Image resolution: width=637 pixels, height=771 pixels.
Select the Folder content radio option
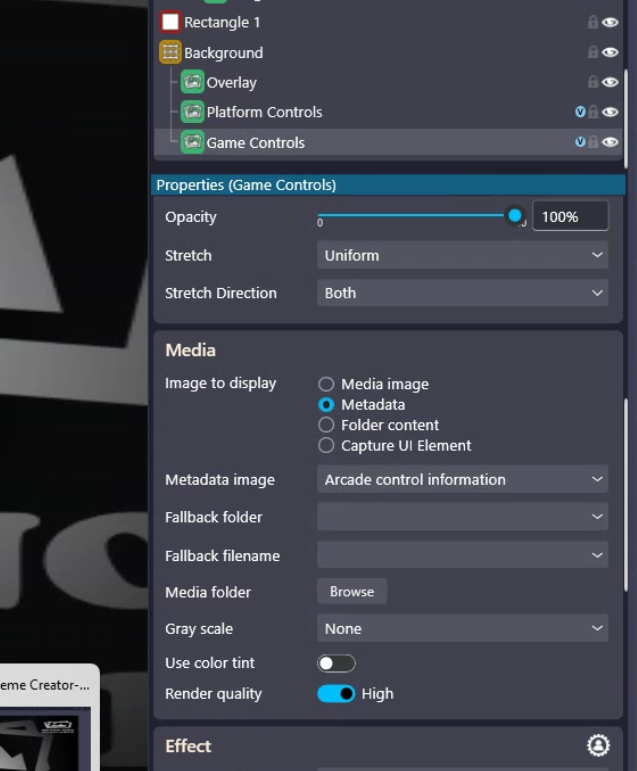click(326, 425)
